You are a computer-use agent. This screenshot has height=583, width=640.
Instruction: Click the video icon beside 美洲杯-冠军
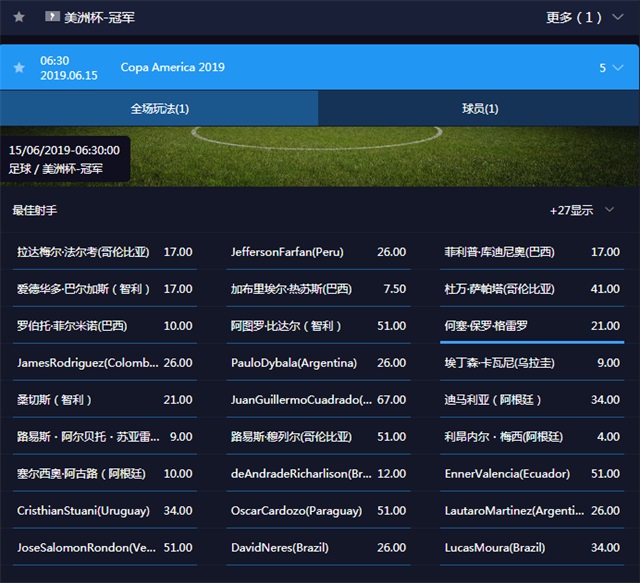[52, 17]
